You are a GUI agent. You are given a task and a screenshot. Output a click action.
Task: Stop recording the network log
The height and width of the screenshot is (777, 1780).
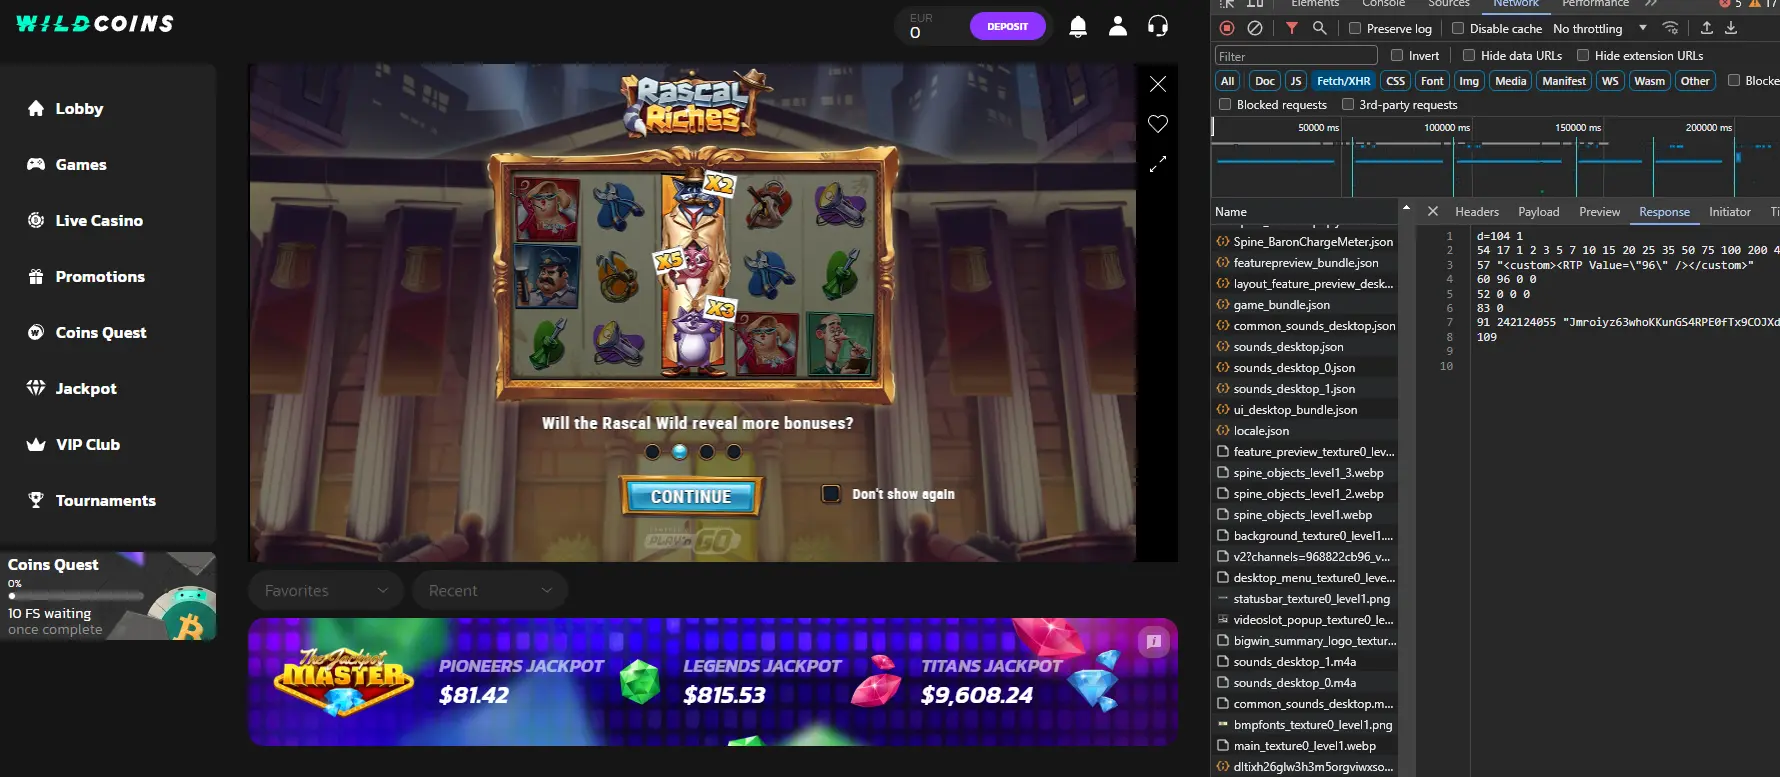point(1227,28)
